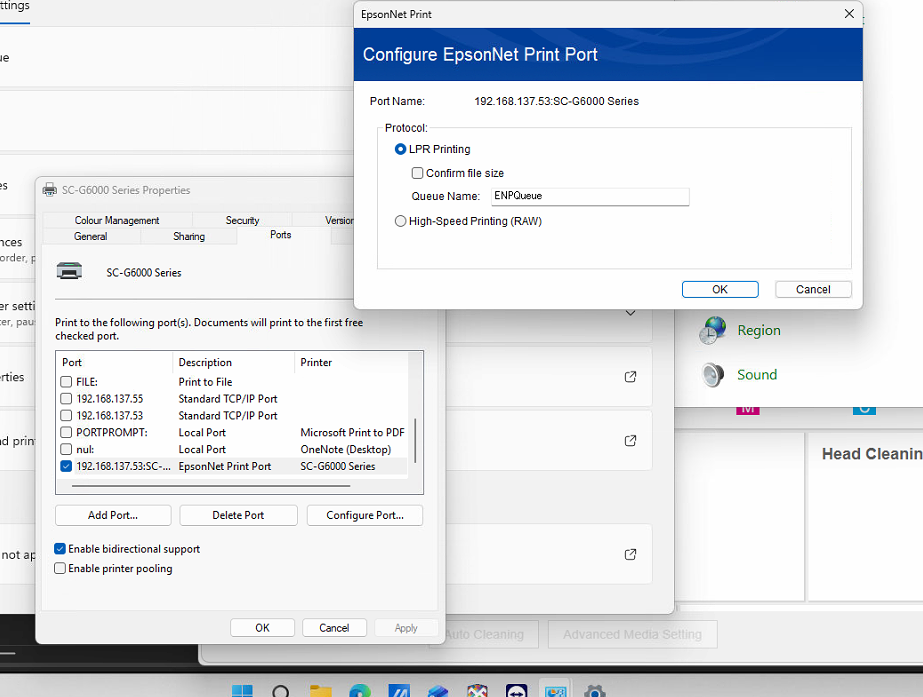Cancel the EpsonNet Print port dialog
The height and width of the screenshot is (697, 923).
coord(813,289)
